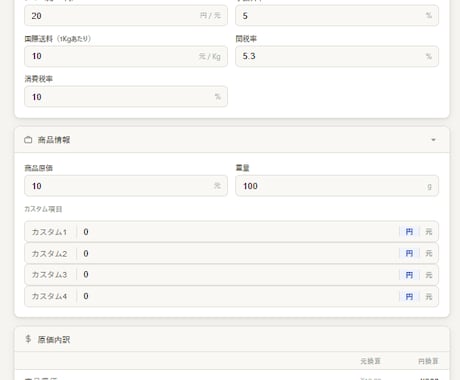Click the 関税率 label
This screenshot has width=460, height=380.
(x=246, y=39)
